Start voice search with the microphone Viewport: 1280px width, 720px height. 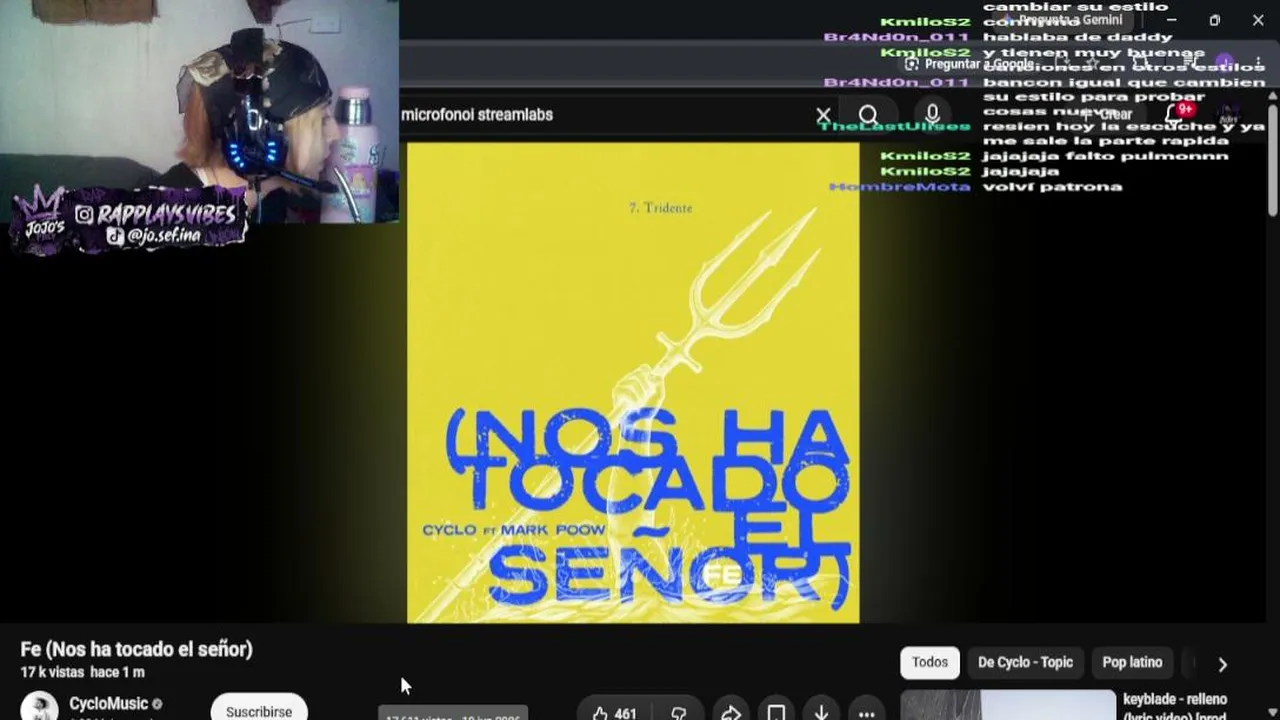coord(932,115)
